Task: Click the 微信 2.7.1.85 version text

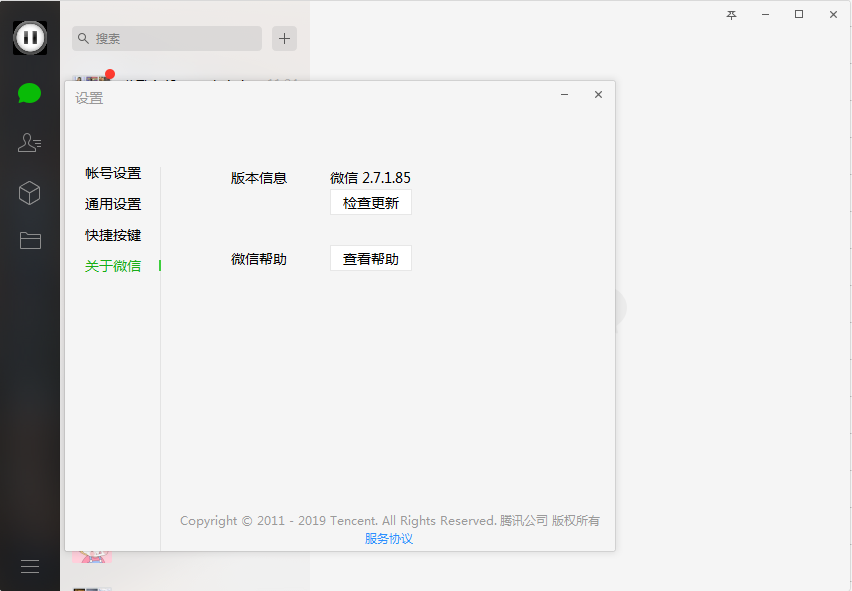Action: point(370,178)
